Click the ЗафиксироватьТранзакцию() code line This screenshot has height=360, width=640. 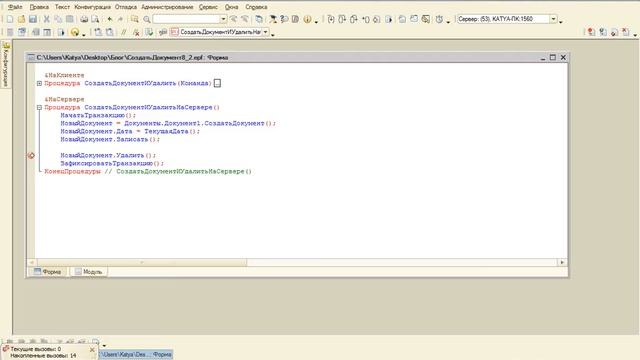112,163
